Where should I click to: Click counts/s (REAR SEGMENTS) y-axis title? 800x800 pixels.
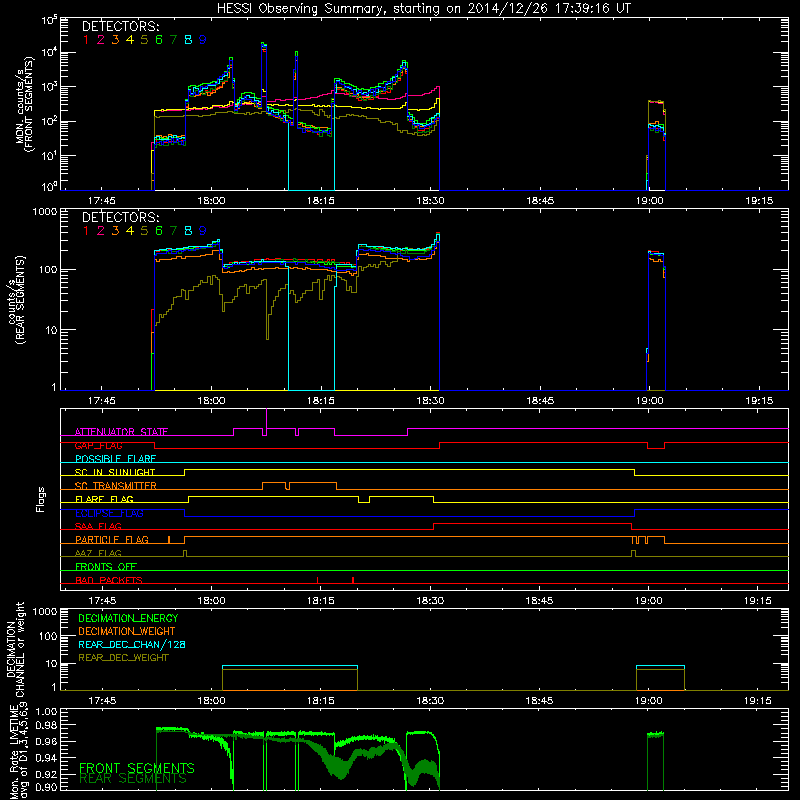tap(15, 299)
